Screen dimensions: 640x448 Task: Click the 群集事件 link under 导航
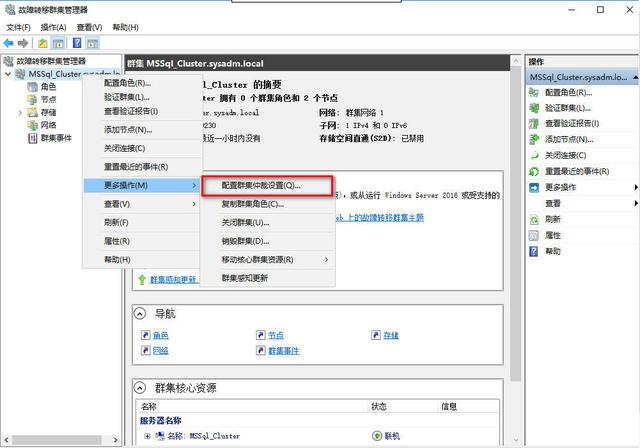pyautogui.click(x=283, y=351)
